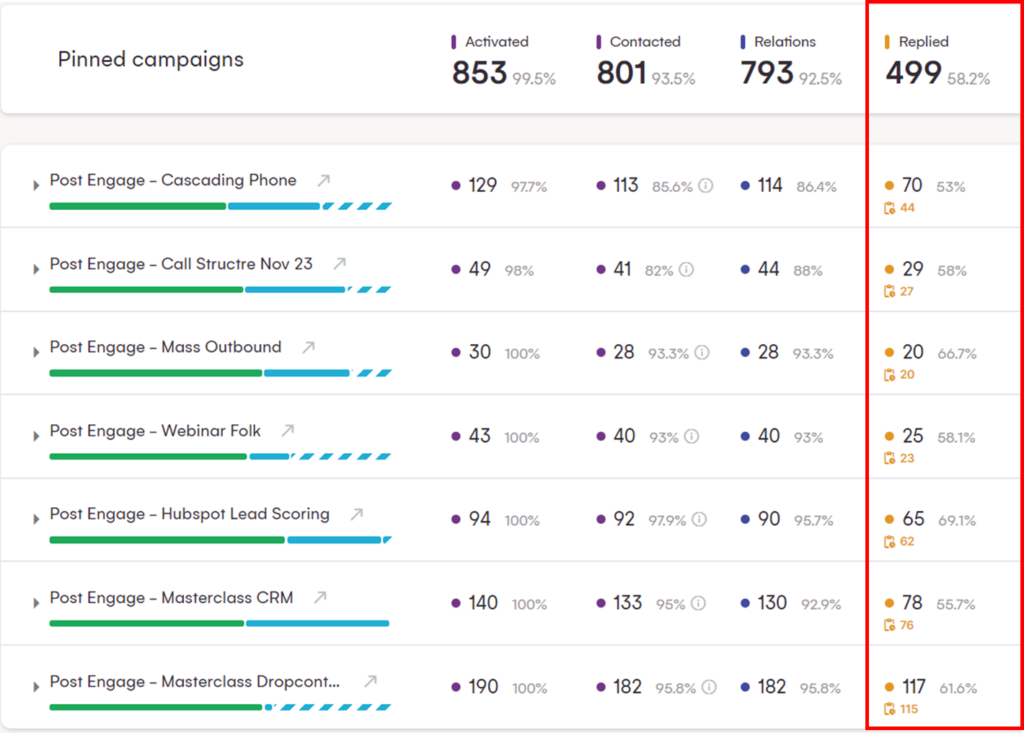Click Call Structre Nov 23 progress bar
The height and width of the screenshot is (733, 1024).
pyautogui.click(x=219, y=289)
